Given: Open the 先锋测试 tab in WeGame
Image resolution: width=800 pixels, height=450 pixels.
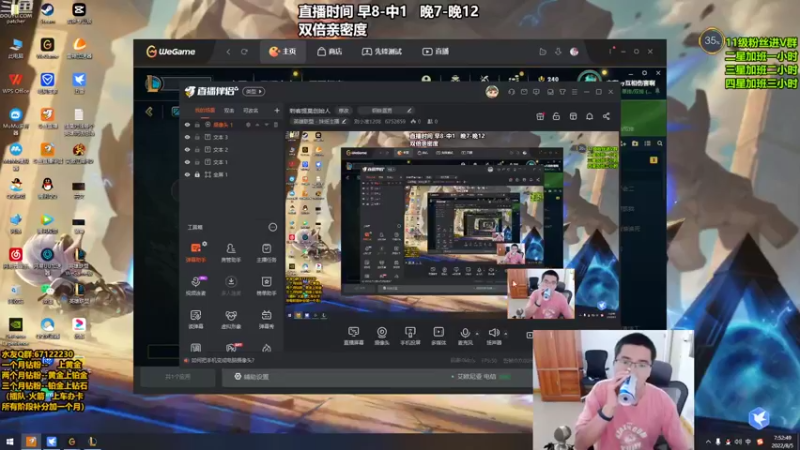Looking at the screenshot, I should tap(382, 52).
